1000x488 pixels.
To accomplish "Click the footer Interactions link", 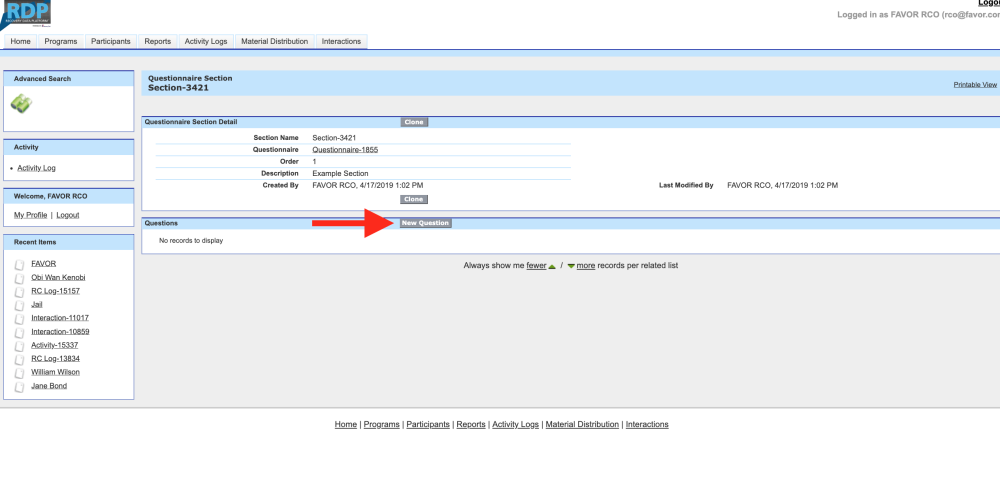I will [x=647, y=425].
